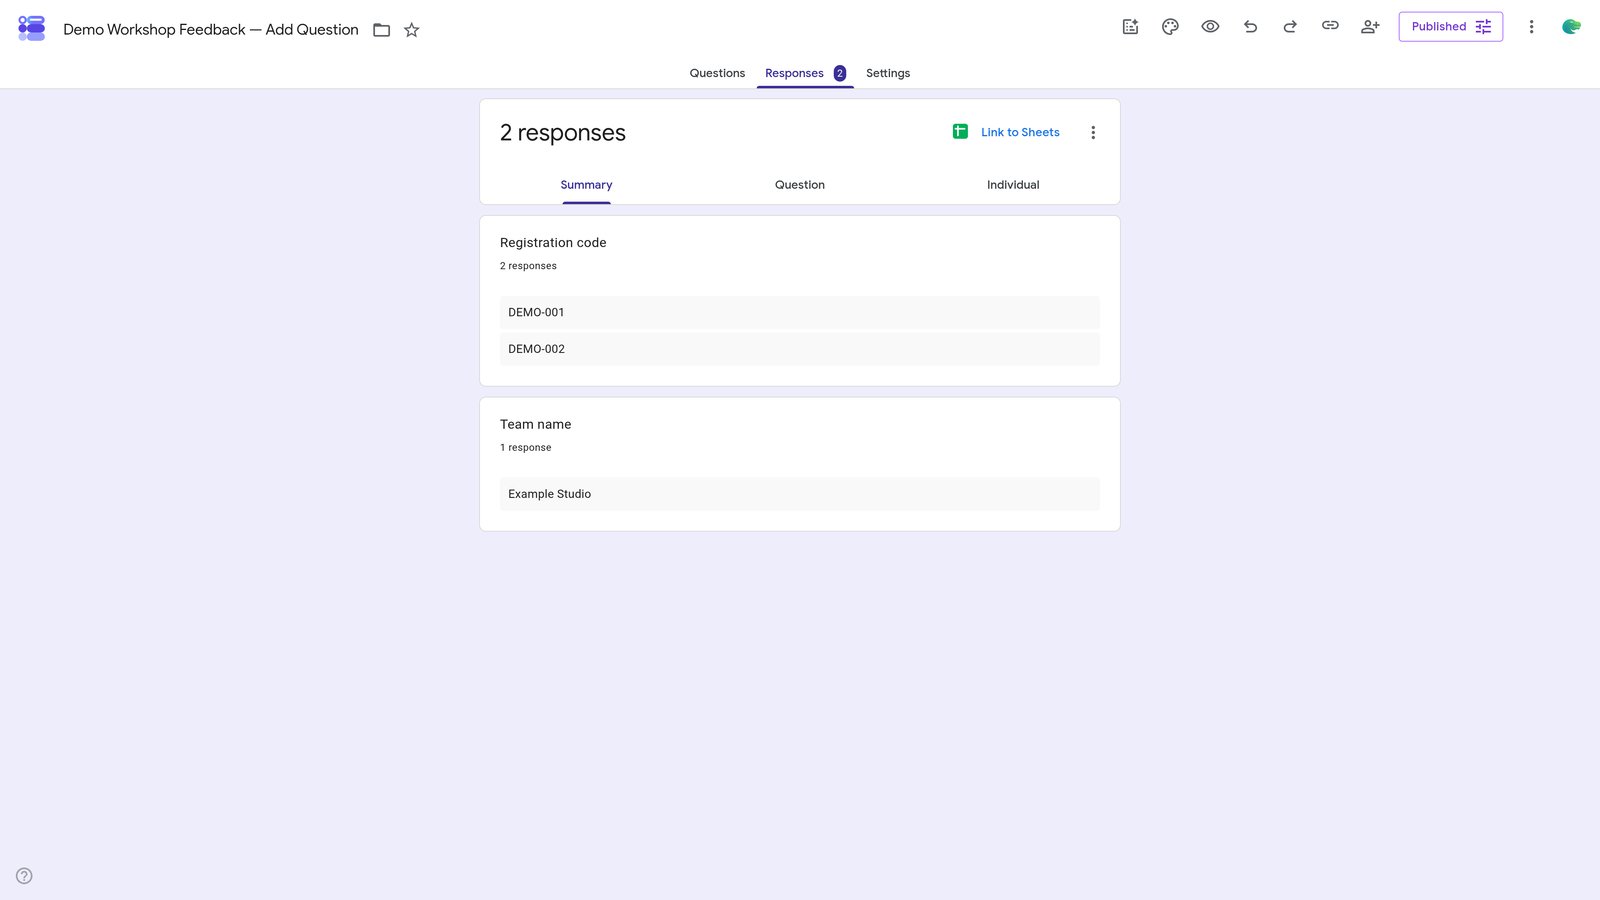The width and height of the screenshot is (1600, 900).
Task: Click the form title Demo Workshop Feedback
Action: [210, 30]
